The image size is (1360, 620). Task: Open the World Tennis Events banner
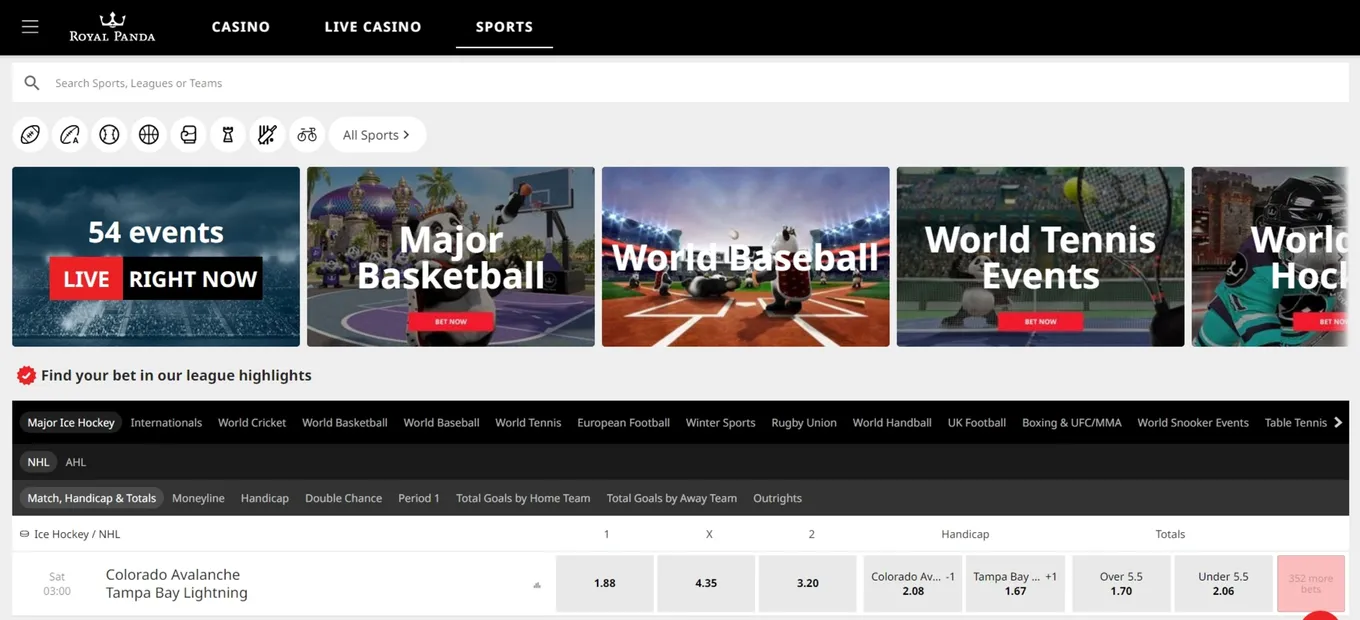click(1041, 257)
